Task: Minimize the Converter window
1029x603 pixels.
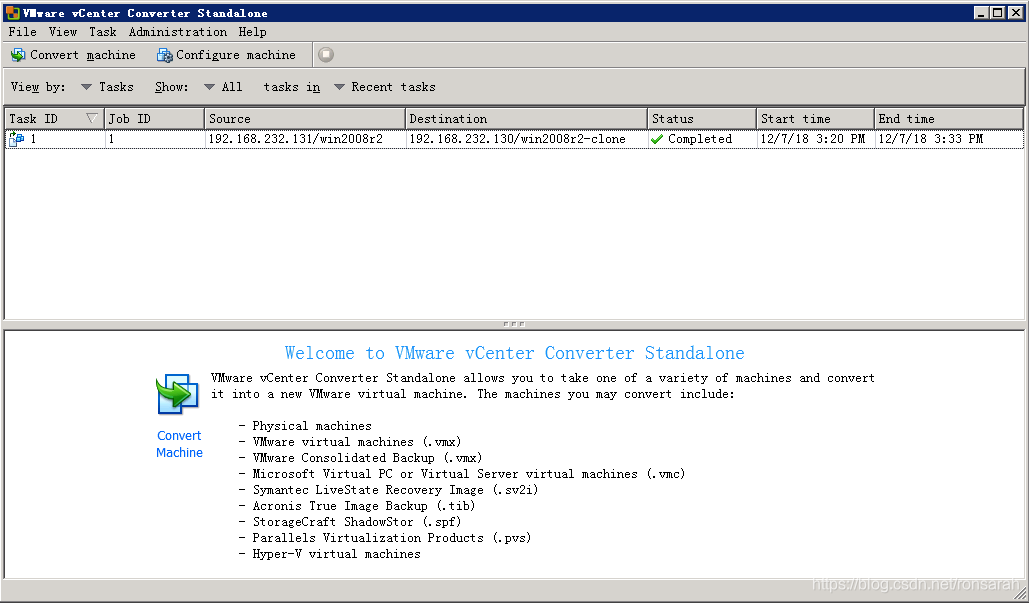Action: pyautogui.click(x=981, y=13)
